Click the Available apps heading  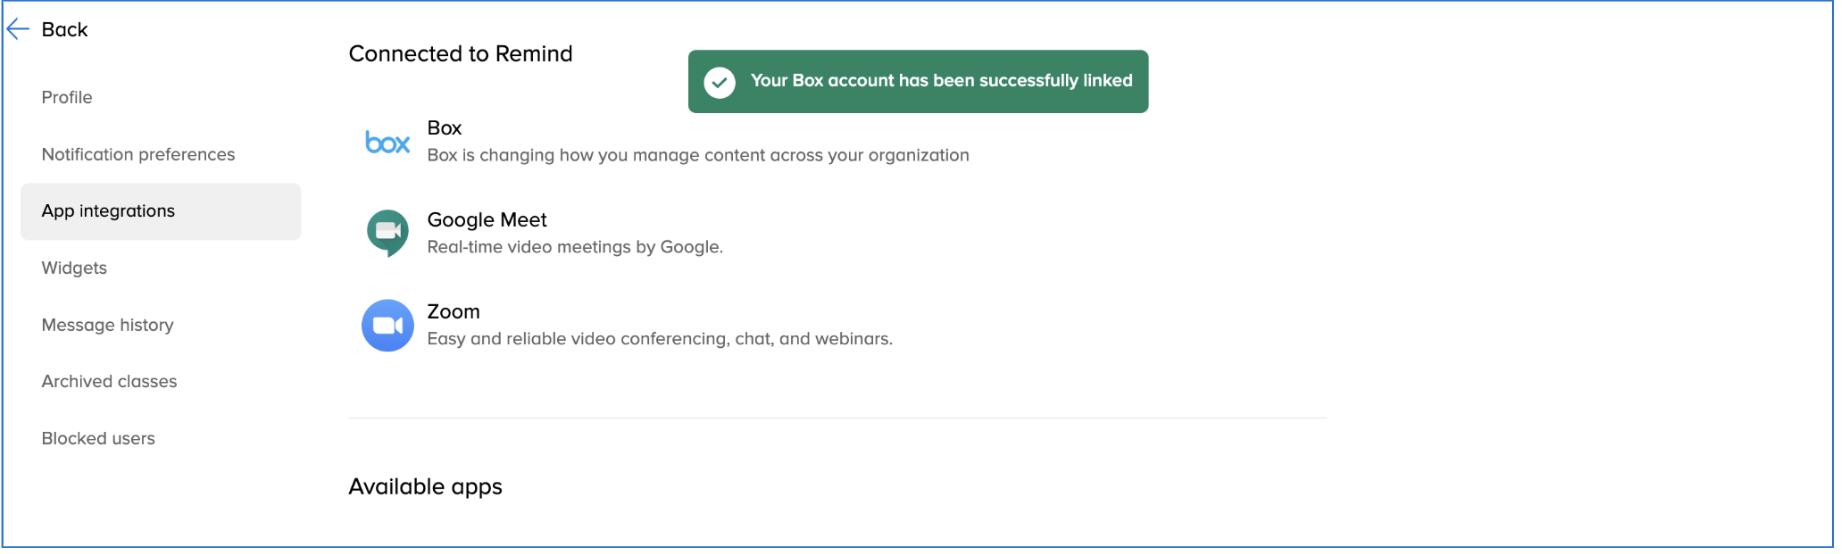pyautogui.click(x=427, y=488)
